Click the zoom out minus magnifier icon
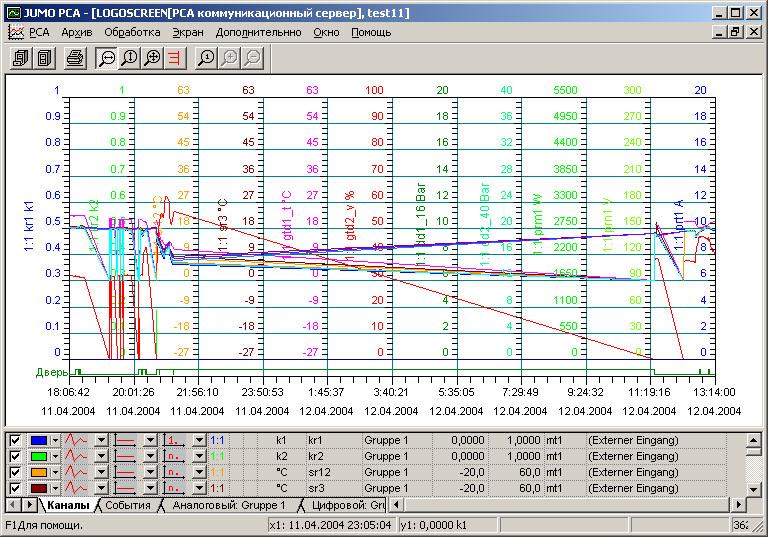 [253, 58]
